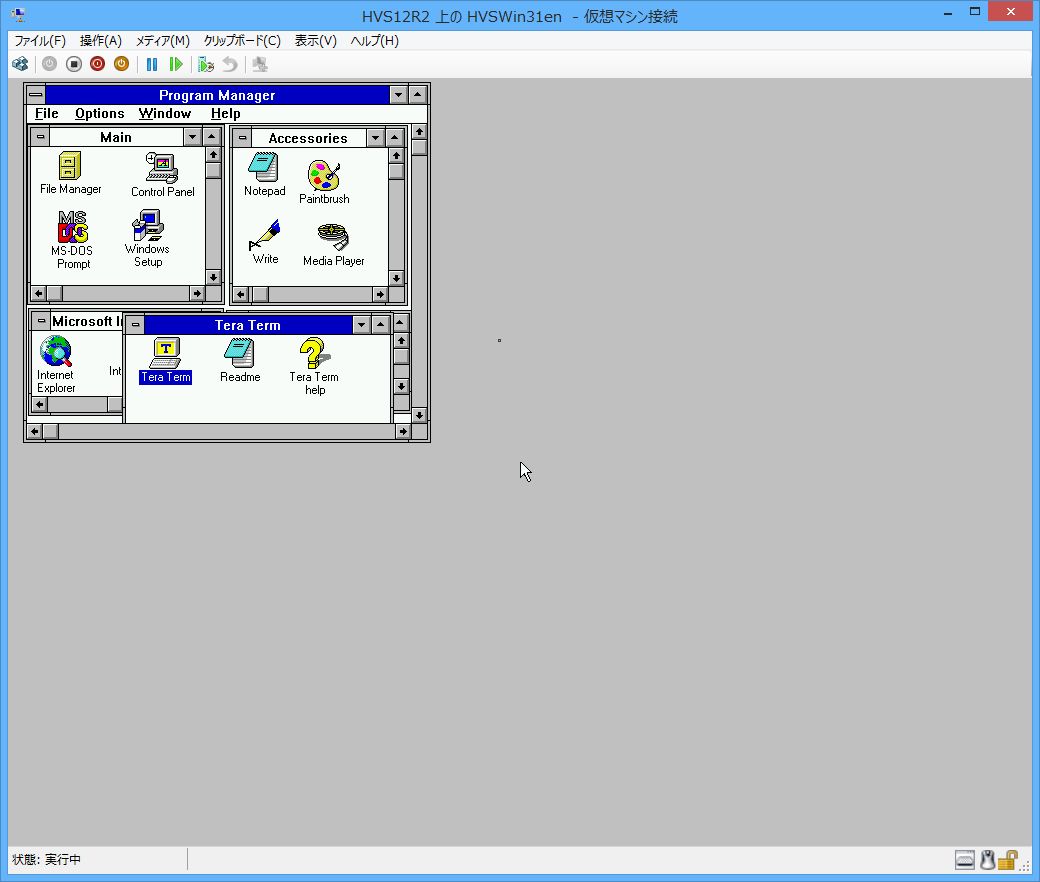
Task: Open the ファイル(F) menu
Action: click(40, 40)
